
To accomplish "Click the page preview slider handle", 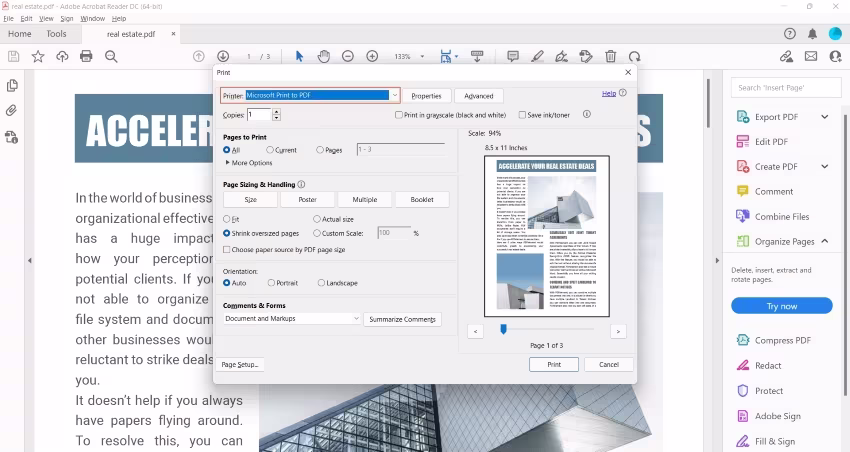I will [503, 329].
